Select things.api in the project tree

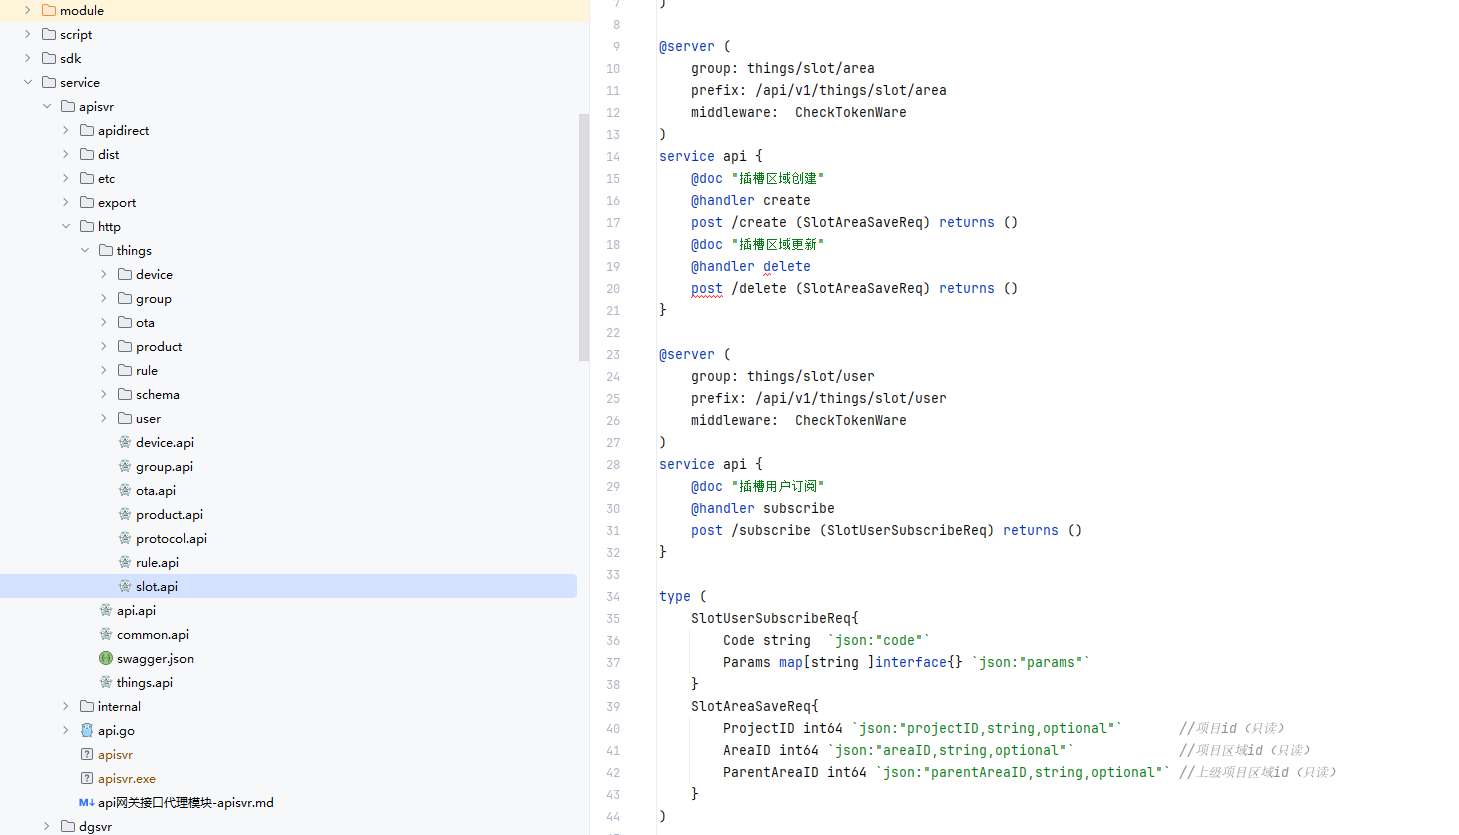pyautogui.click(x=144, y=683)
